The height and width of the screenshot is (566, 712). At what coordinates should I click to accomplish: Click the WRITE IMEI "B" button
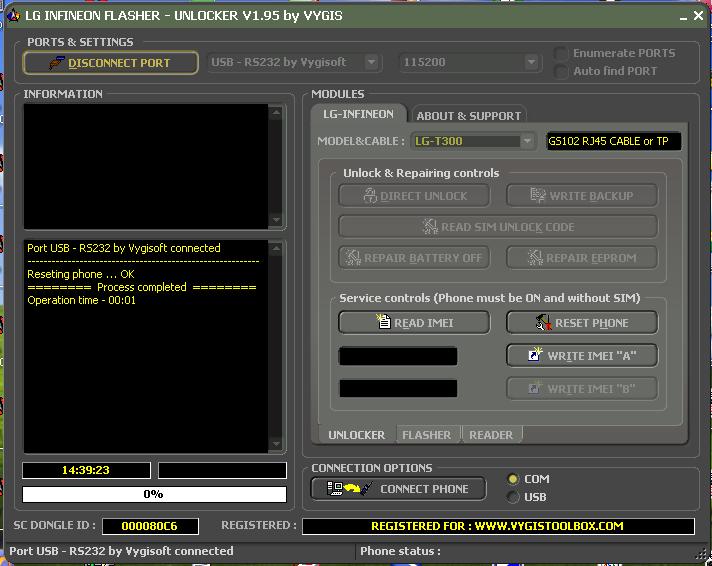[x=582, y=389]
